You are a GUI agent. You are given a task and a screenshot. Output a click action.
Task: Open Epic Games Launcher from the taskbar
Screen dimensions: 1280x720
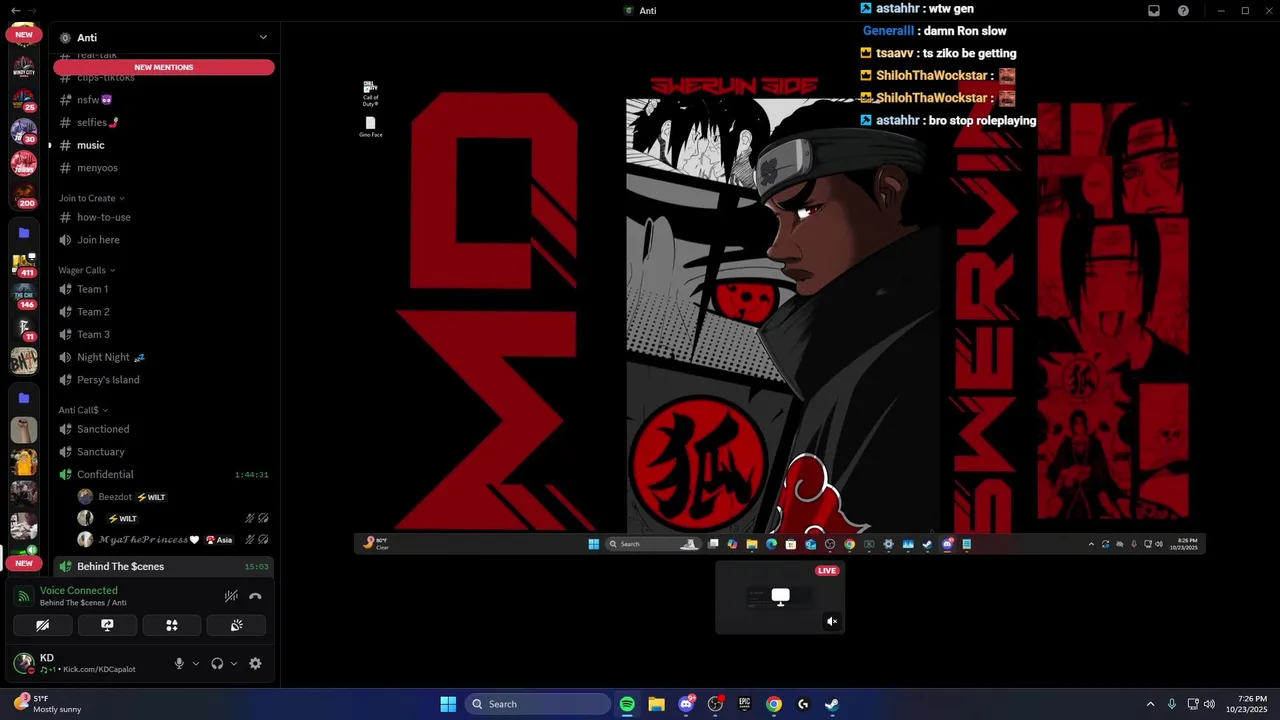744,704
